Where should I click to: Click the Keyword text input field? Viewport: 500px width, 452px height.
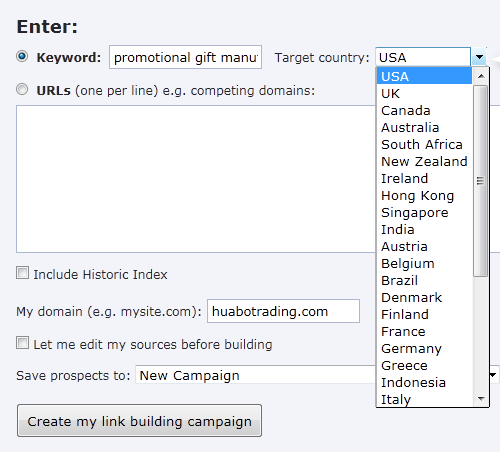point(185,57)
